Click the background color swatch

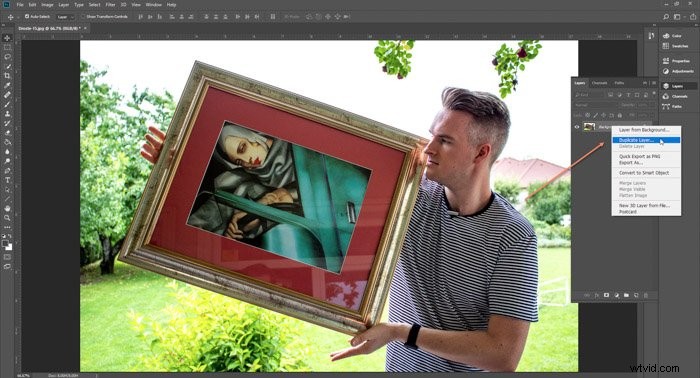tap(9, 247)
